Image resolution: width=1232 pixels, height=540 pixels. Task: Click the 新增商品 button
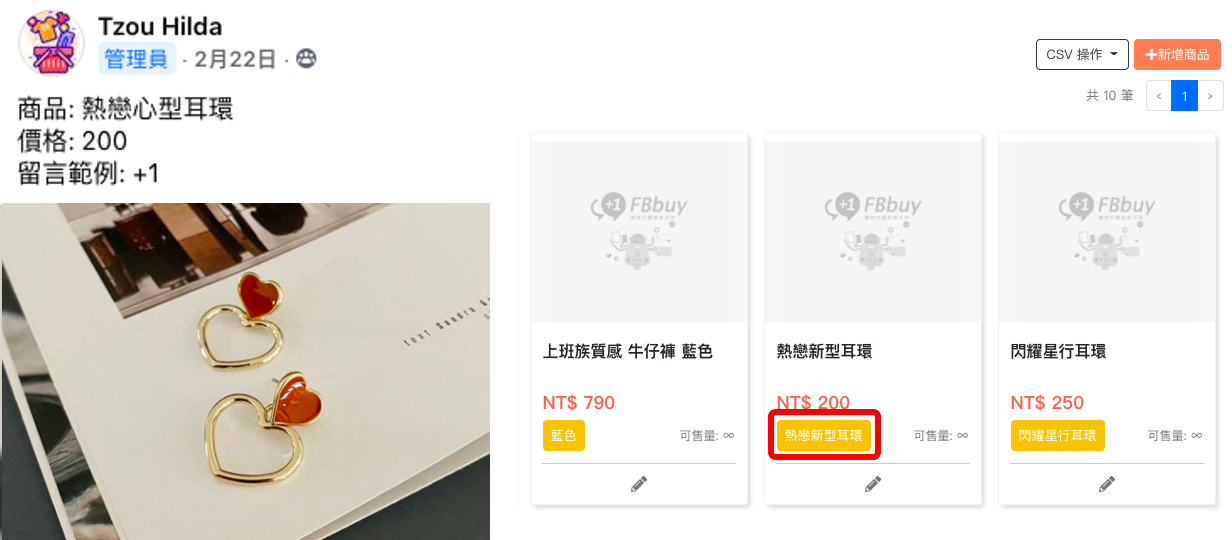(1177, 54)
